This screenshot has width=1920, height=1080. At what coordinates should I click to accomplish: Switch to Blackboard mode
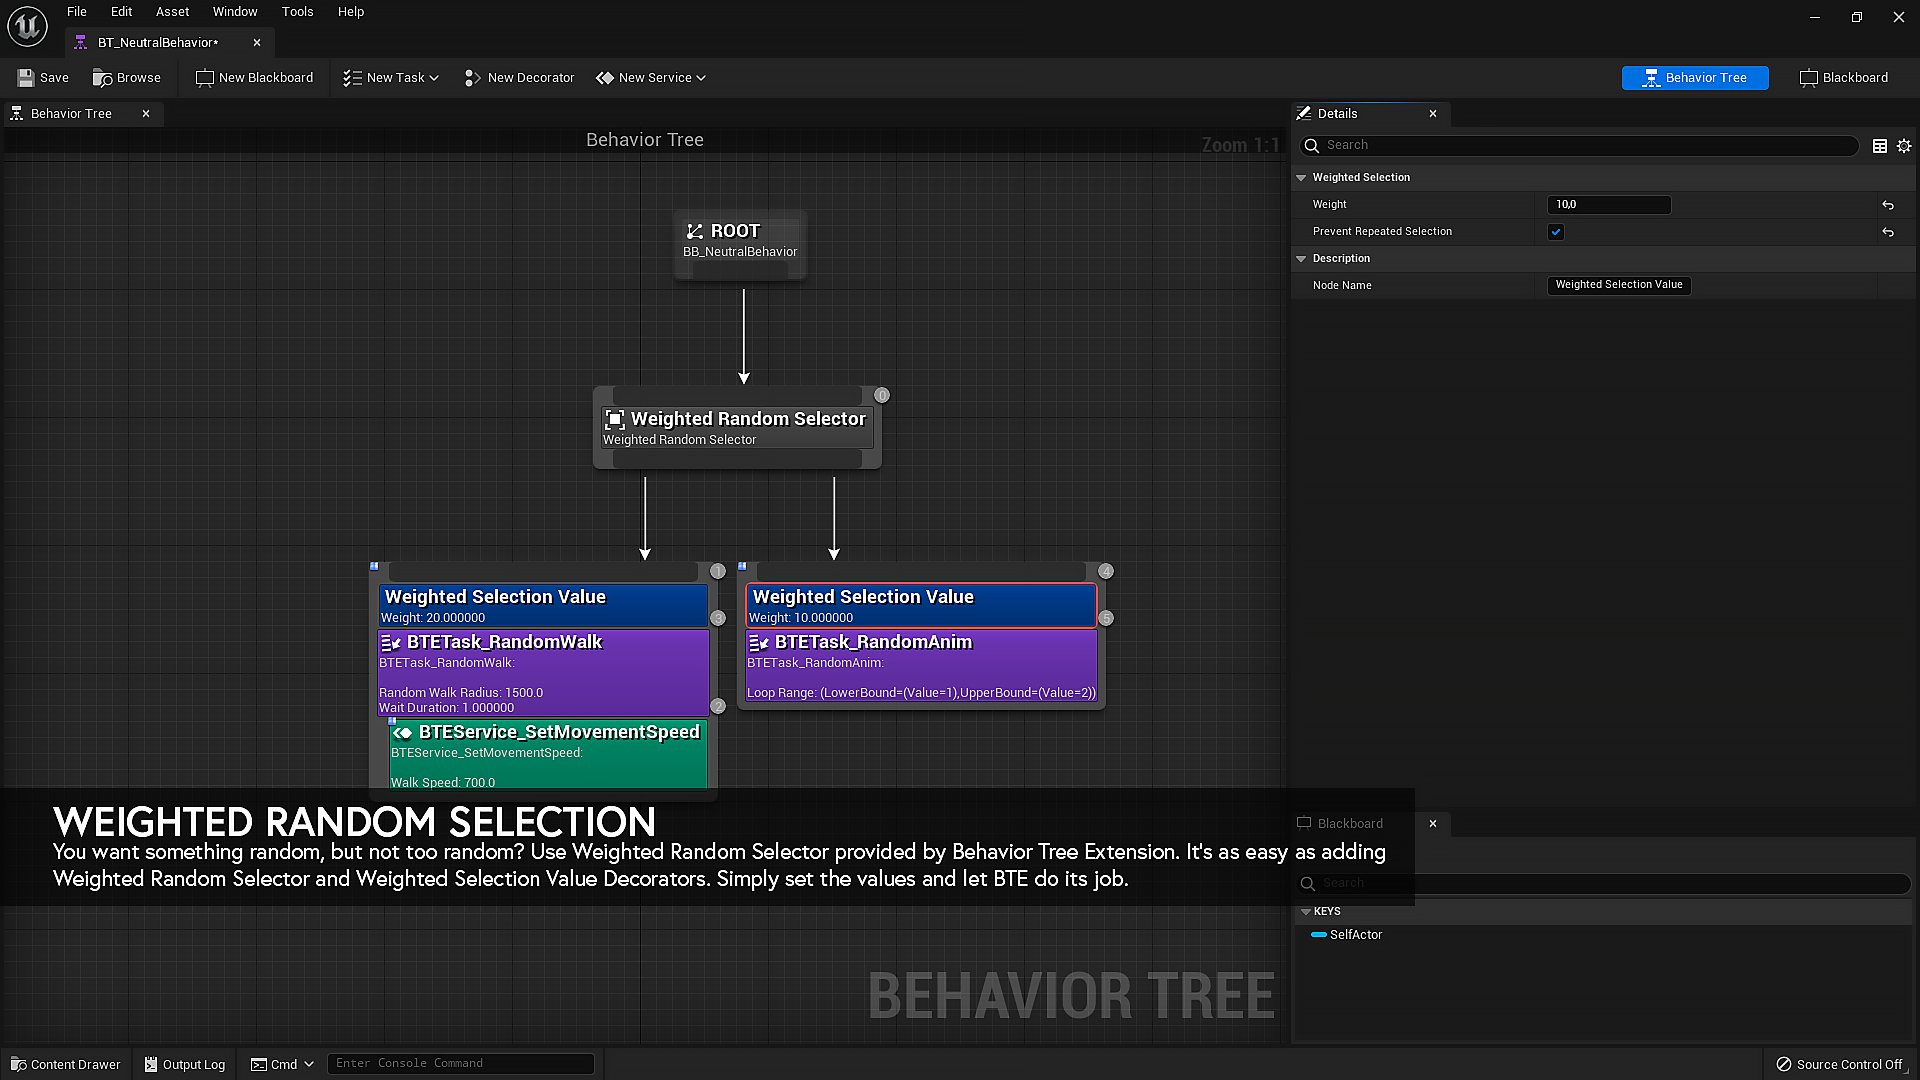pos(1844,78)
